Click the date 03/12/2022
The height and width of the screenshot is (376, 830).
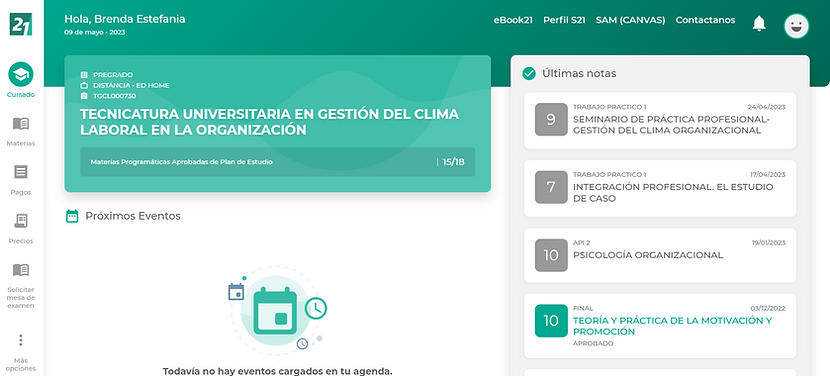(768, 308)
